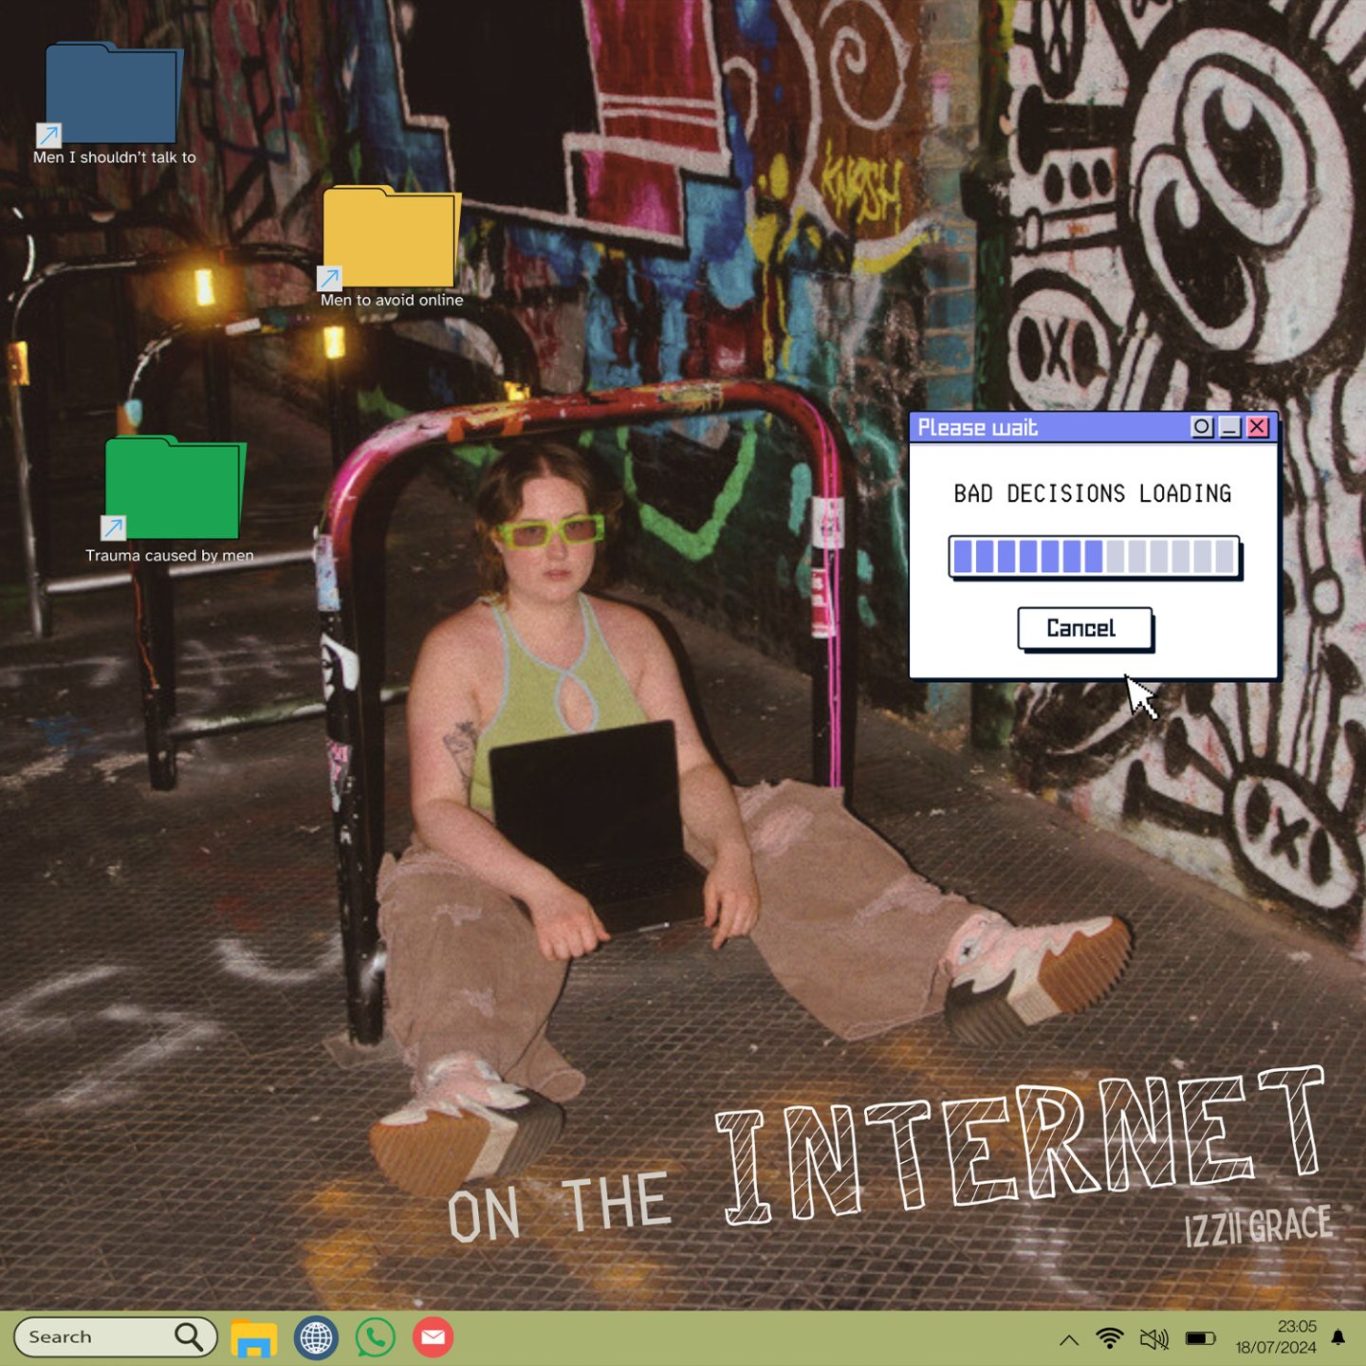Open the green phone app icon
Viewport: 1366px width, 1366px height.
pos(375,1338)
